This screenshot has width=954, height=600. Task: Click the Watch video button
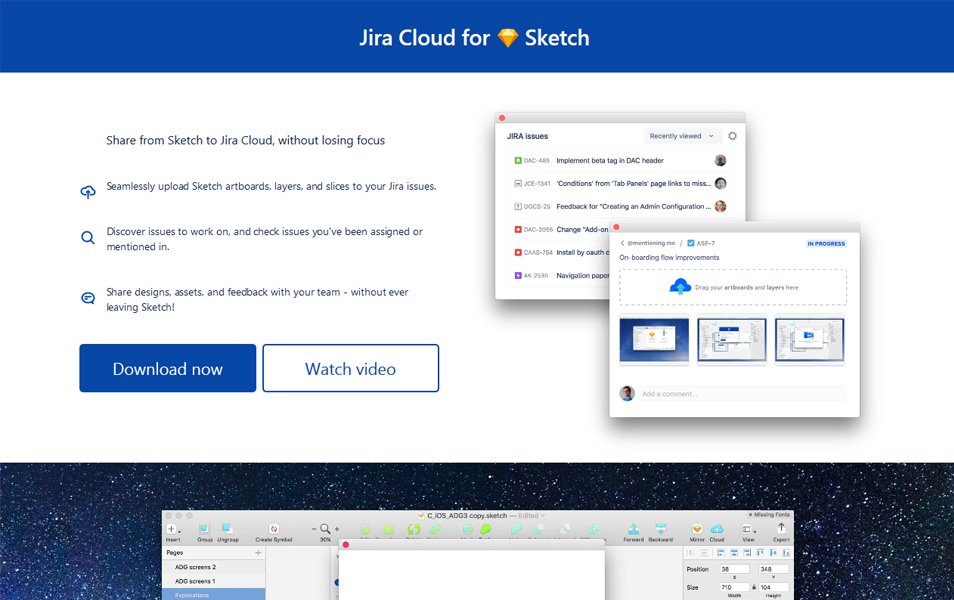coord(350,368)
